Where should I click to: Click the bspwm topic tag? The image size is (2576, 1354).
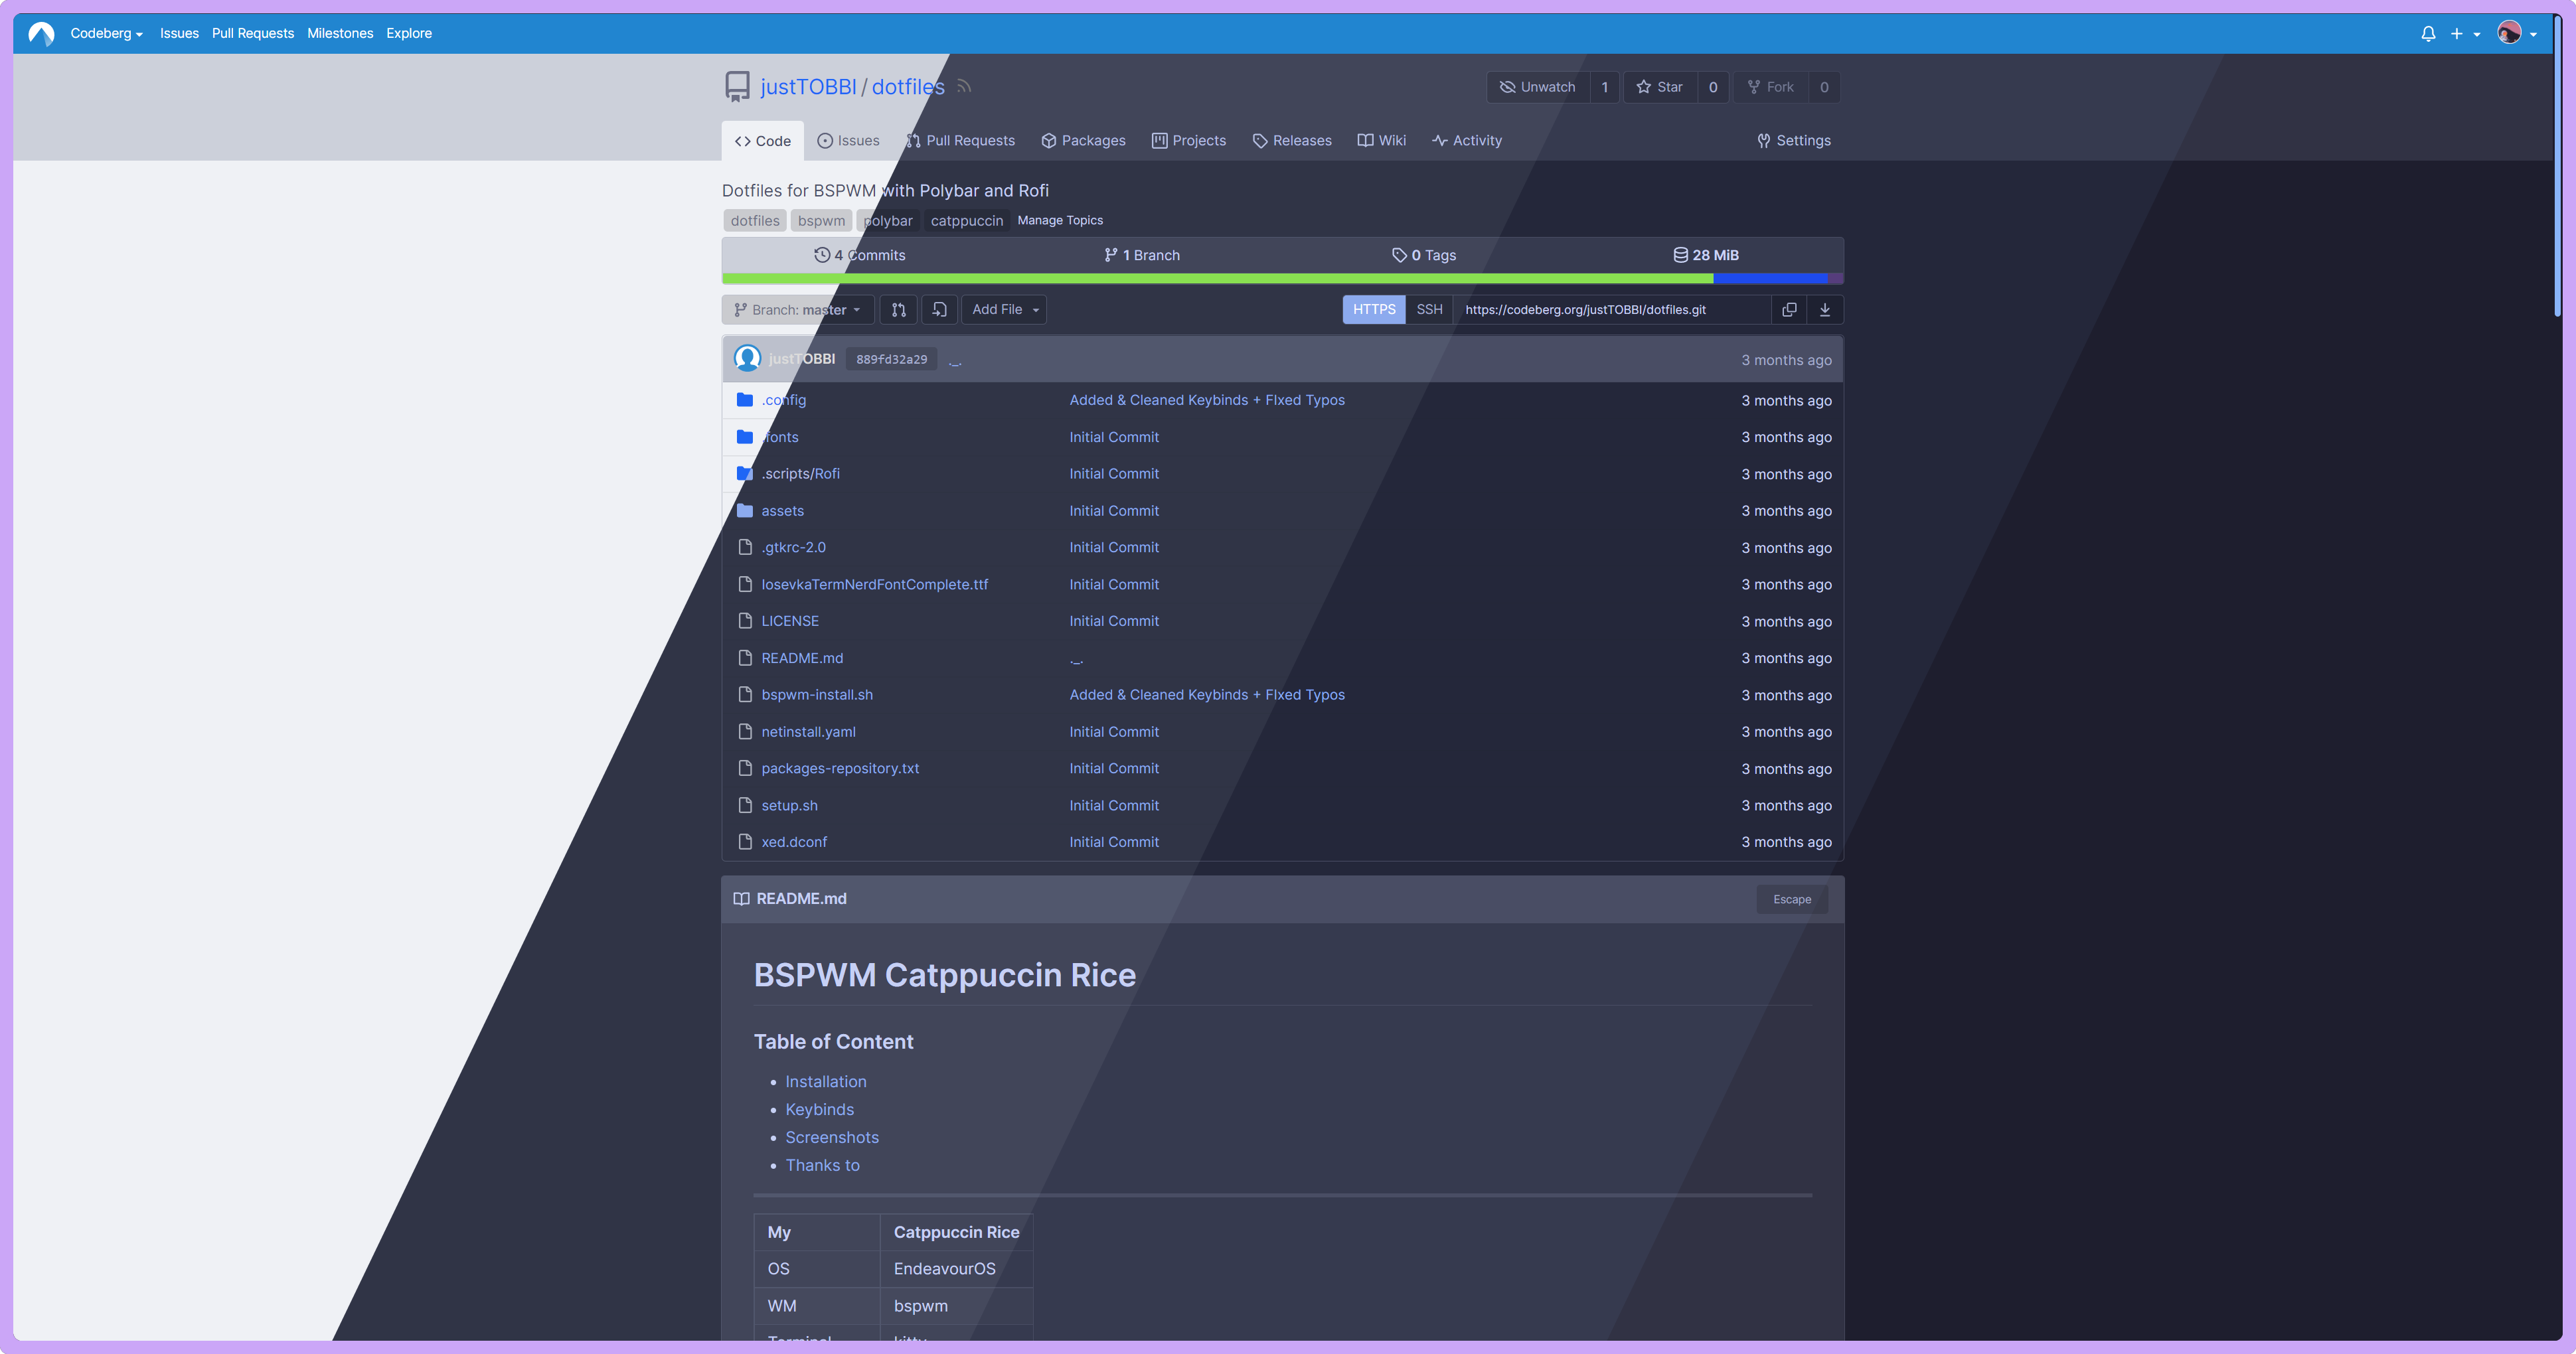(821, 221)
